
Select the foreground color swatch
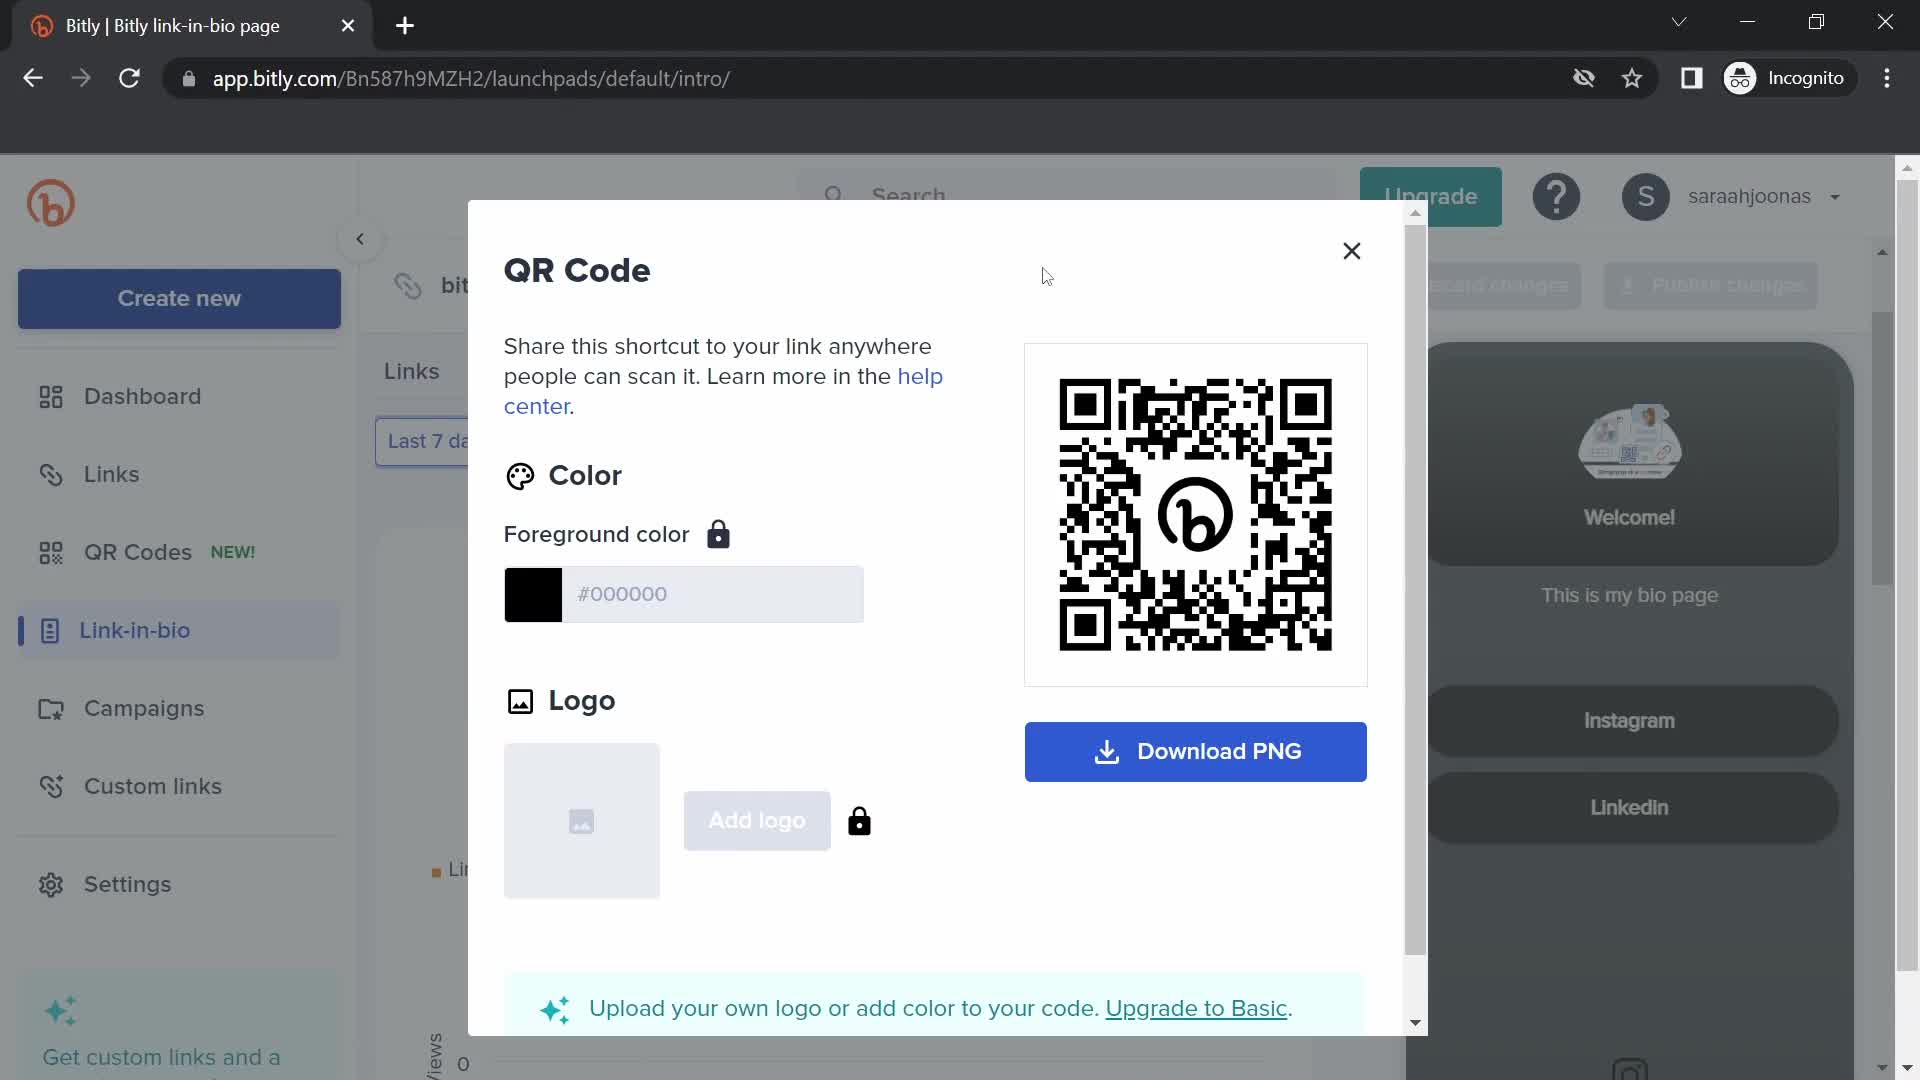pyautogui.click(x=533, y=595)
